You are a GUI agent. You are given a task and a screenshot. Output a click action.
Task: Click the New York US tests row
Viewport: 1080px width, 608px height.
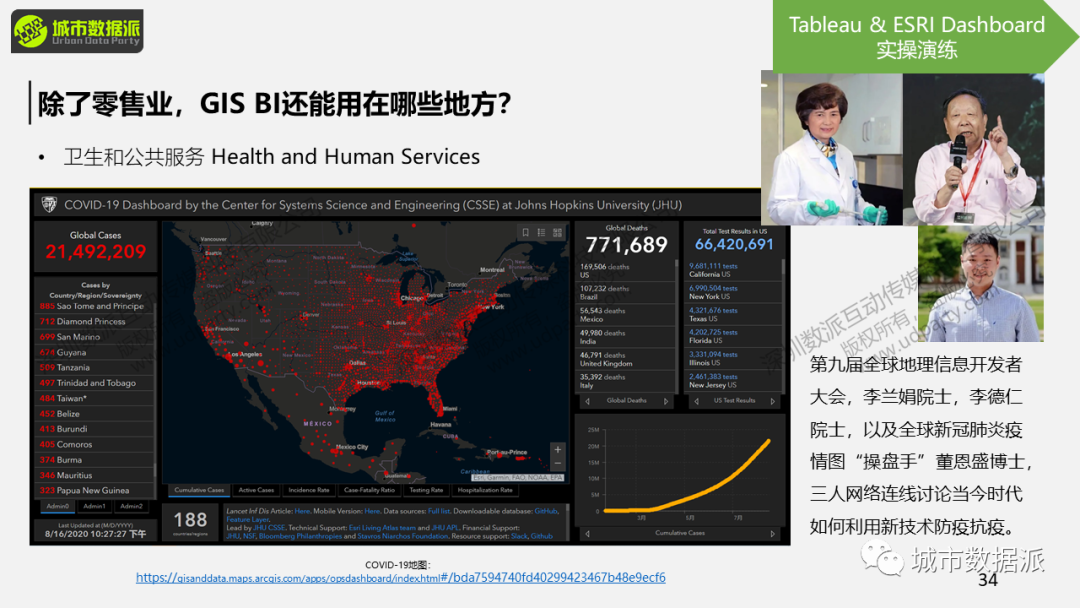733,292
